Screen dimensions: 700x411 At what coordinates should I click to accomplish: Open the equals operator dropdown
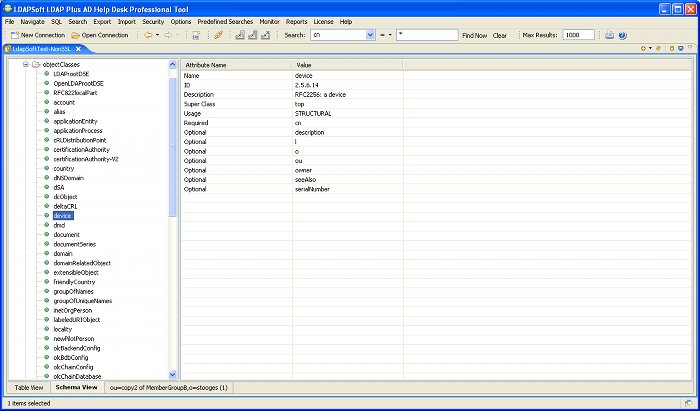point(390,35)
